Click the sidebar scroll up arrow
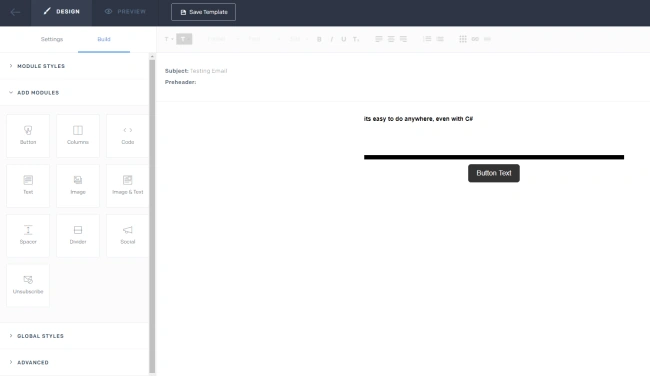The width and height of the screenshot is (650, 376). coord(152,56)
